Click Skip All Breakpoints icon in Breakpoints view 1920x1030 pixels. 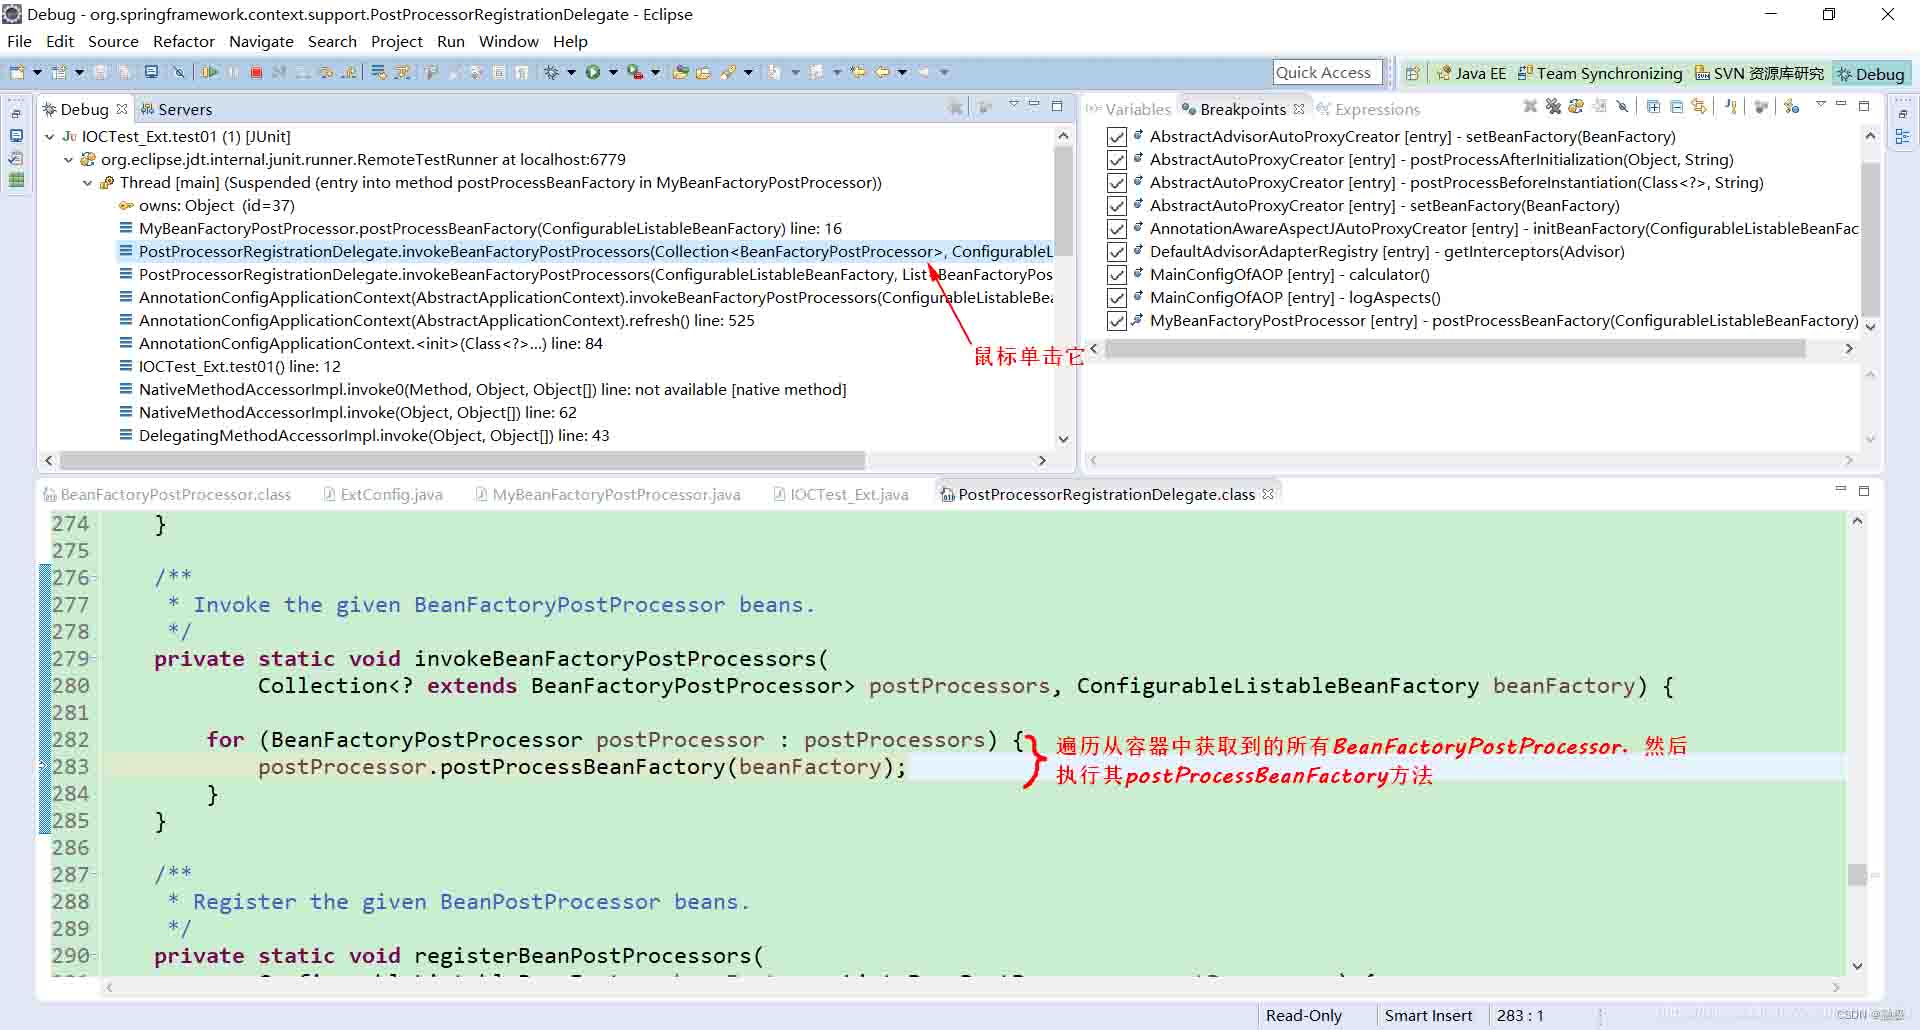pyautogui.click(x=1622, y=106)
